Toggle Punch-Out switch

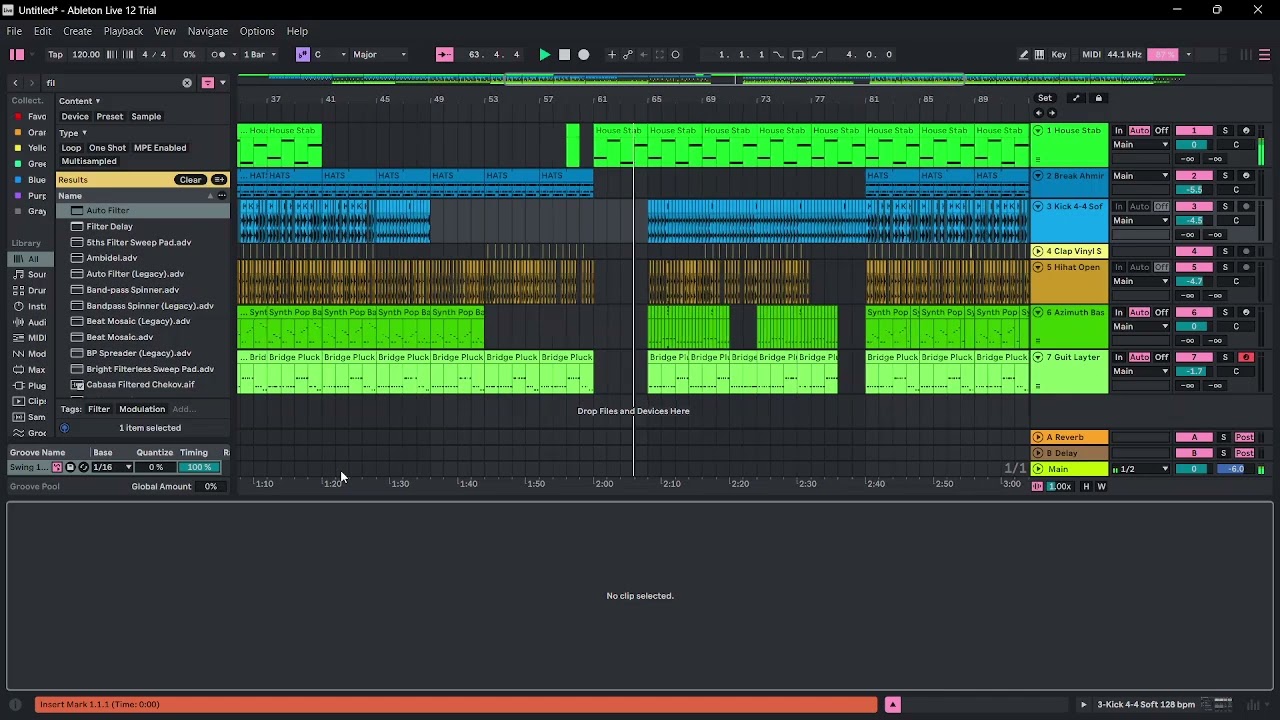click(x=817, y=55)
